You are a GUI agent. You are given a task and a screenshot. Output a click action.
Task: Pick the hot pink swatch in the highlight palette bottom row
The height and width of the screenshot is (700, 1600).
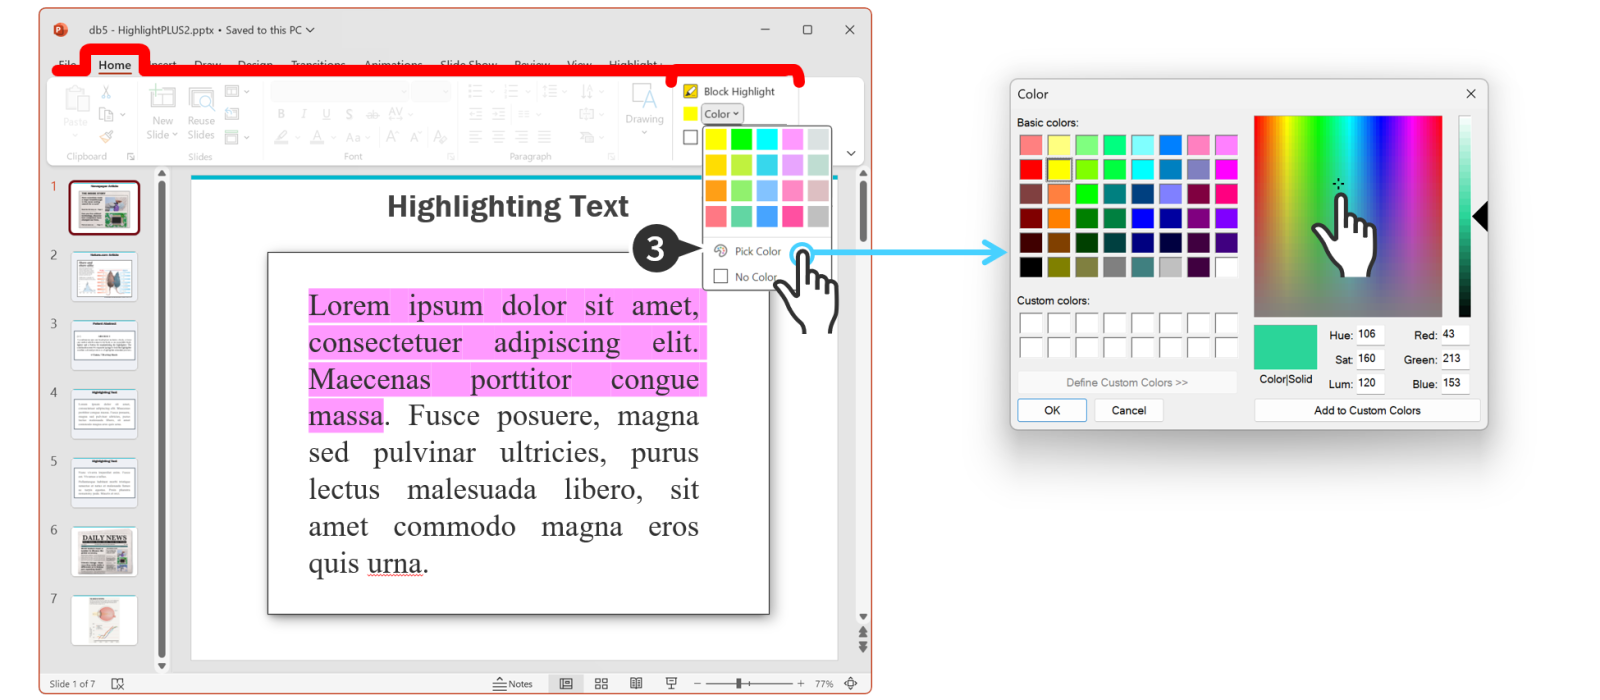tap(793, 216)
